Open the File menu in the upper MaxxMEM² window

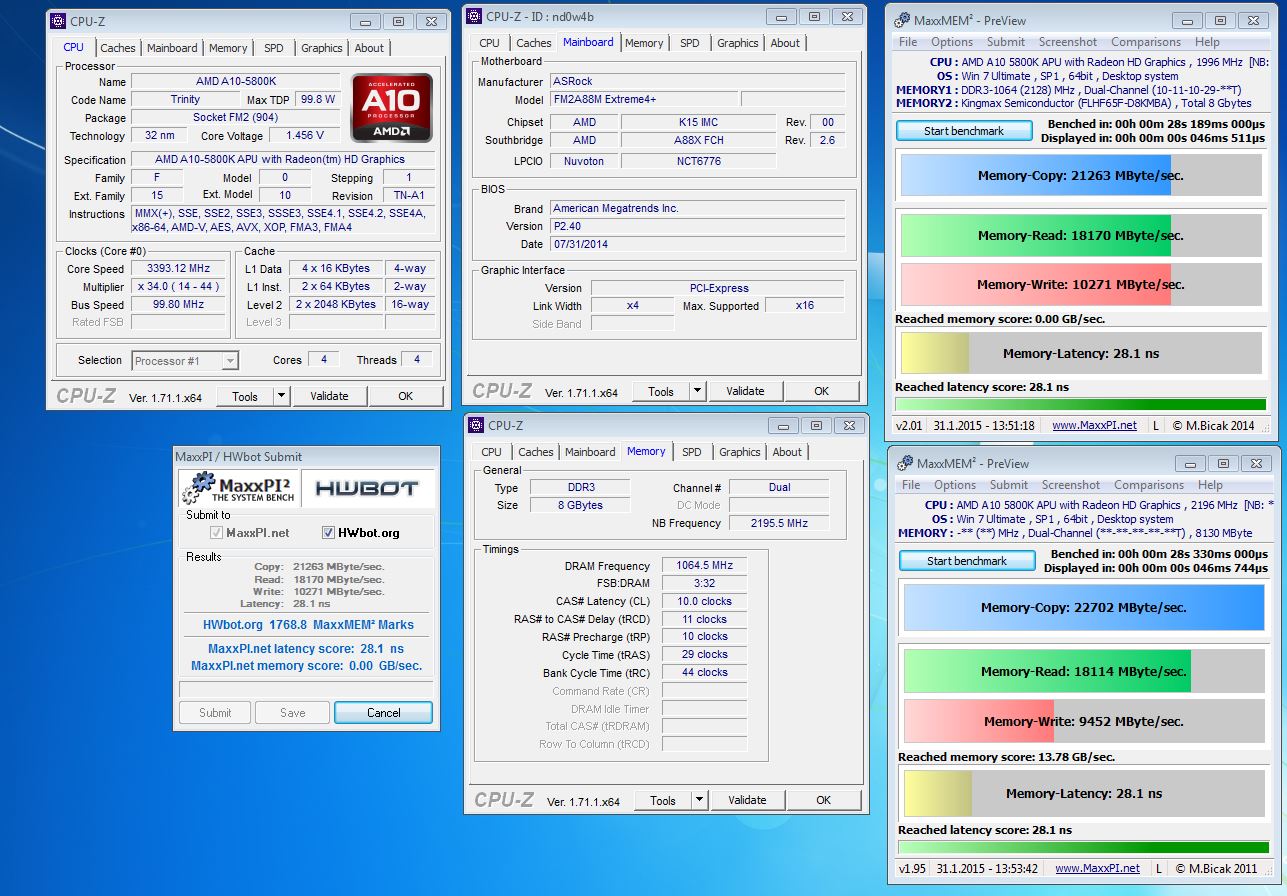[908, 42]
